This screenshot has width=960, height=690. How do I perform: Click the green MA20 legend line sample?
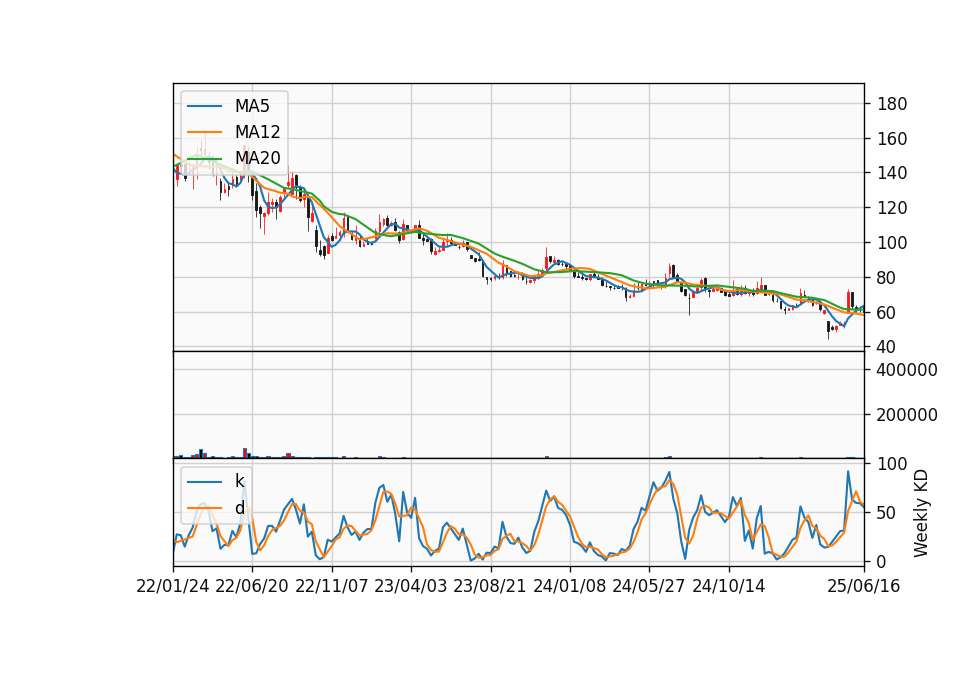coord(204,158)
